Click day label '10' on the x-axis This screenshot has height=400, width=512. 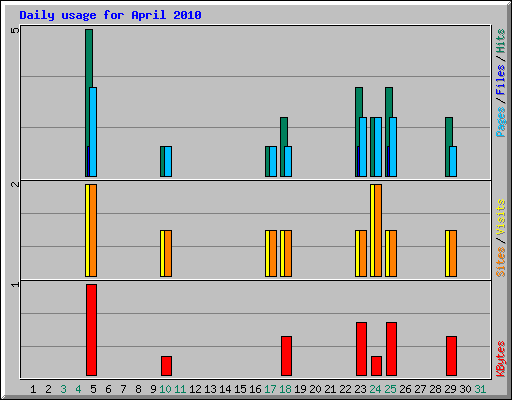pos(165,389)
